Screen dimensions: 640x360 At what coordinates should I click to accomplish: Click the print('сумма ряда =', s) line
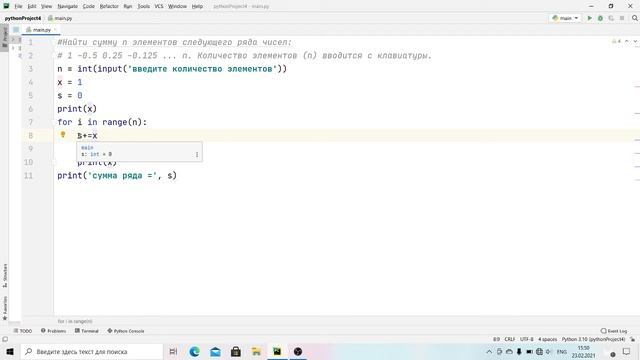(117, 176)
